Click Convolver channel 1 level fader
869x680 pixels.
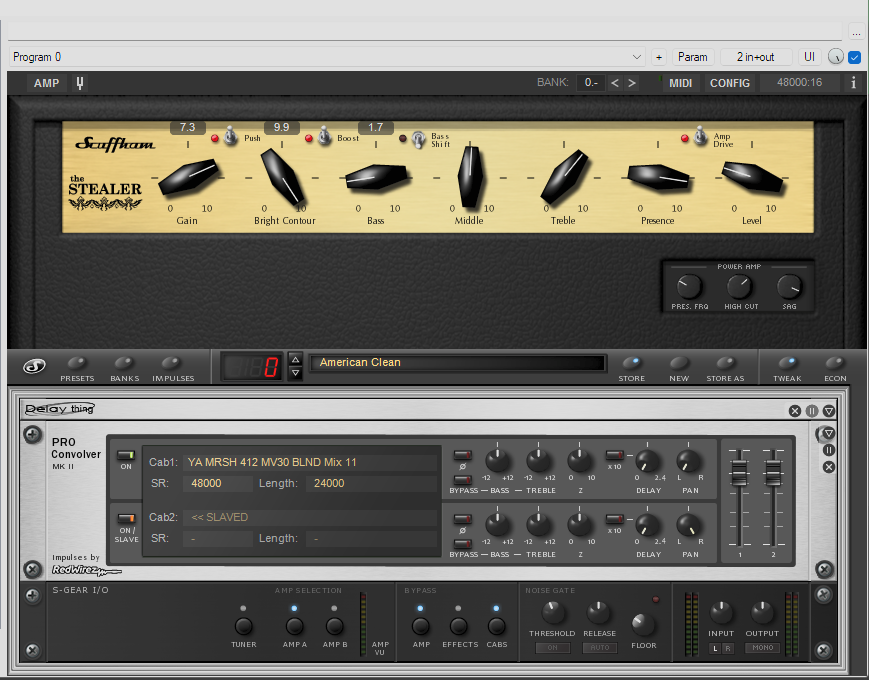pos(739,472)
